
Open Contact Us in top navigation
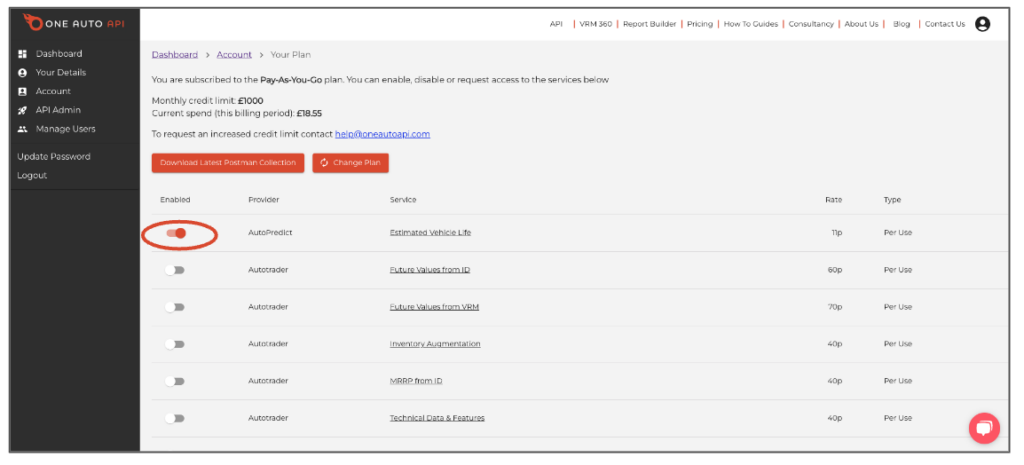(x=944, y=24)
